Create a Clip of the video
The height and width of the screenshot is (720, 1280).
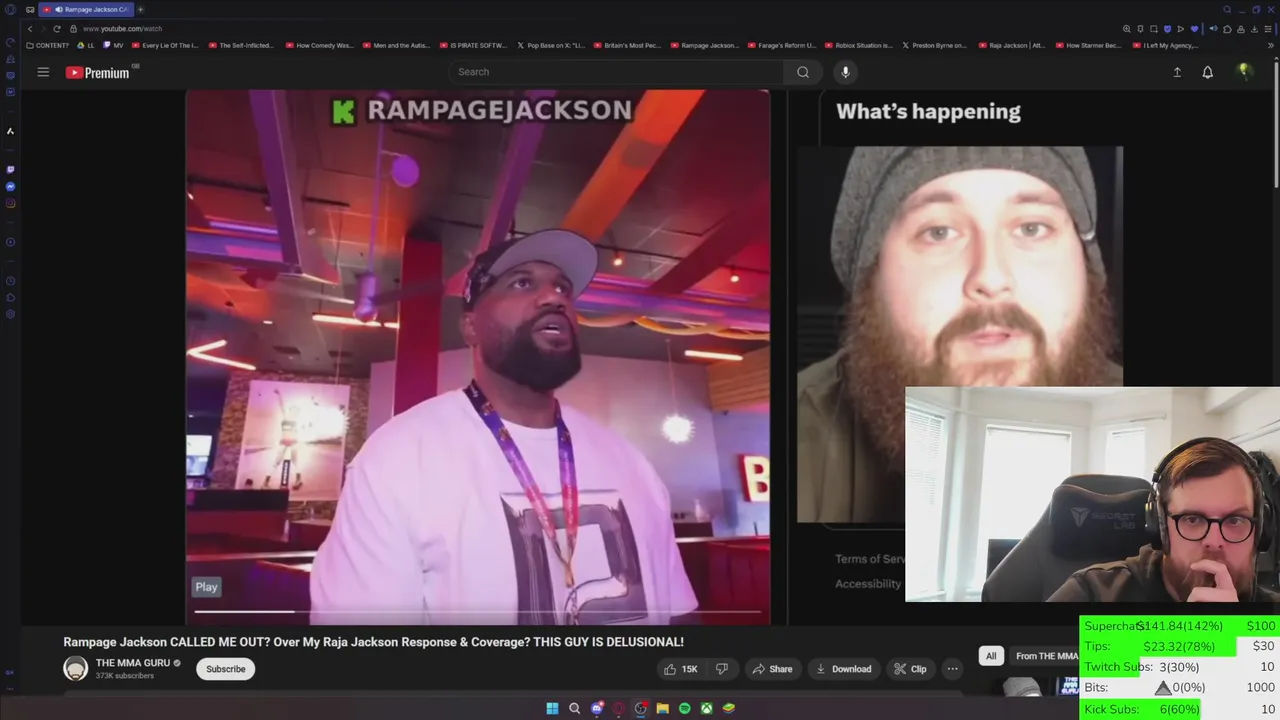pyautogui.click(x=910, y=669)
